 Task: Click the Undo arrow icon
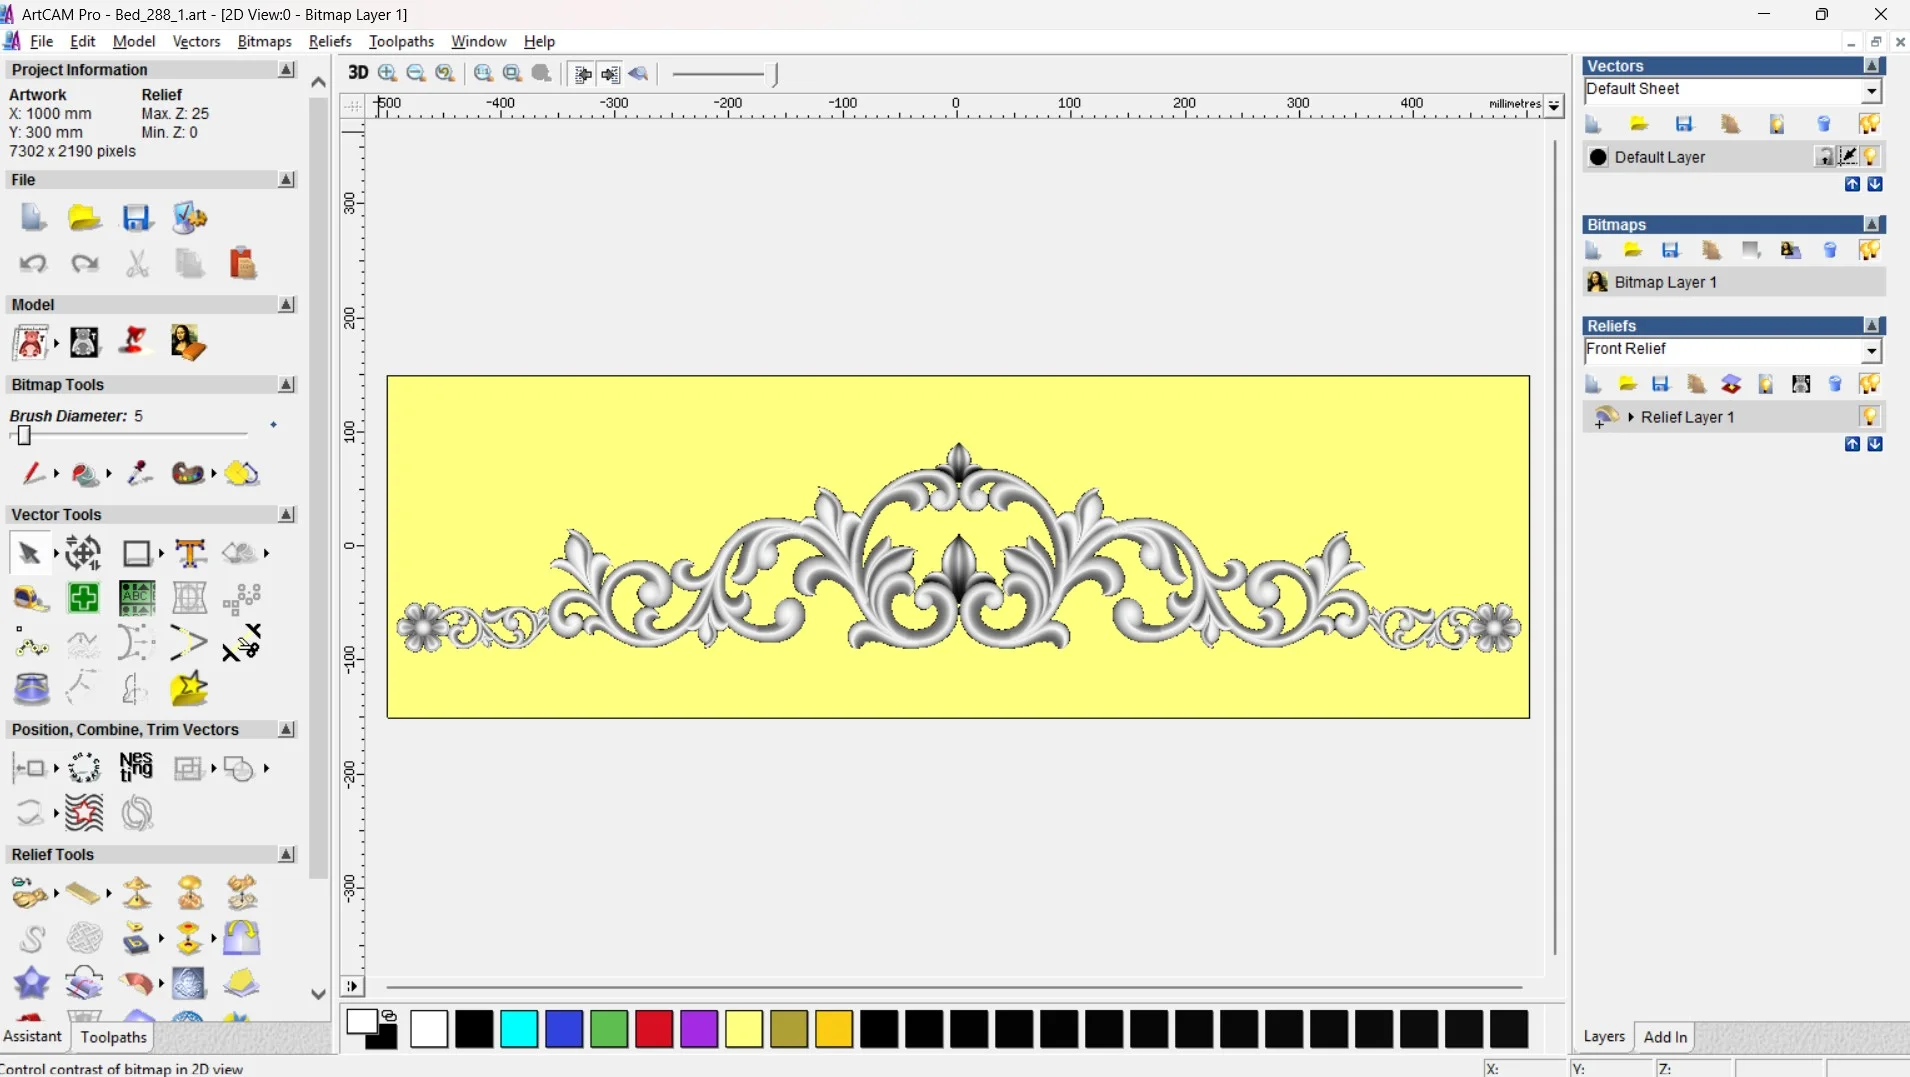point(33,264)
